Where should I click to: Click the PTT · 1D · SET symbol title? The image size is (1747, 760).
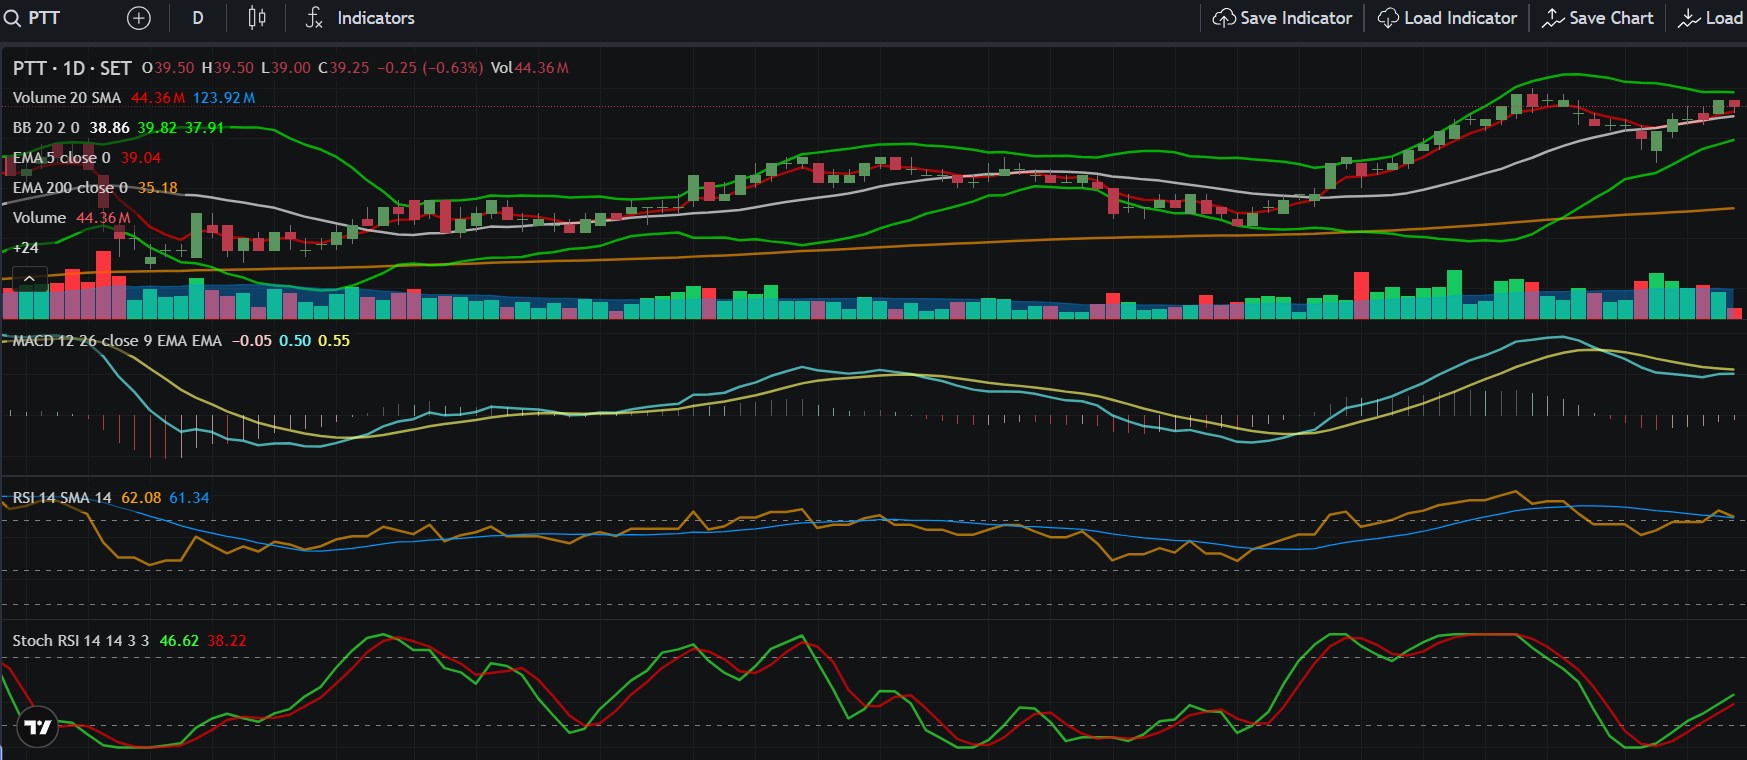[x=72, y=68]
